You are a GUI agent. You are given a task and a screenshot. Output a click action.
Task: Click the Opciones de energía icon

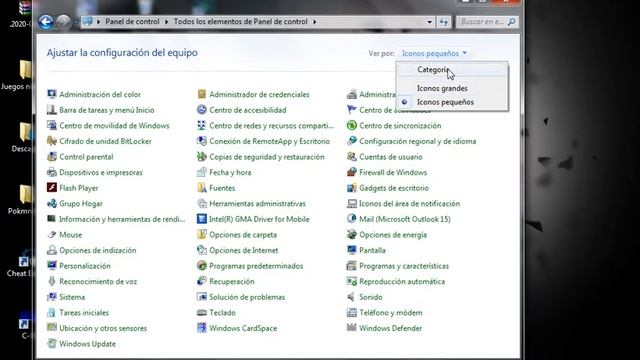351,235
